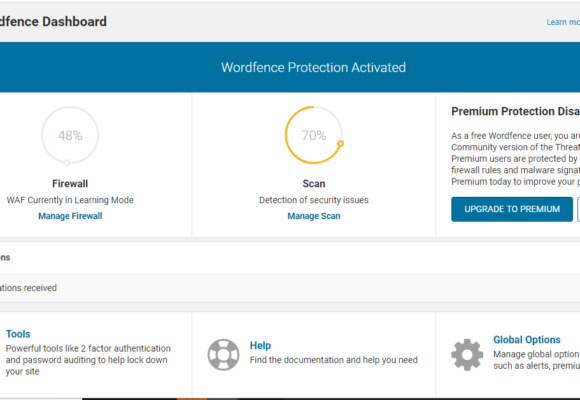580x400 pixels.
Task: Click the Scan 70% progress circle
Action: [314, 135]
